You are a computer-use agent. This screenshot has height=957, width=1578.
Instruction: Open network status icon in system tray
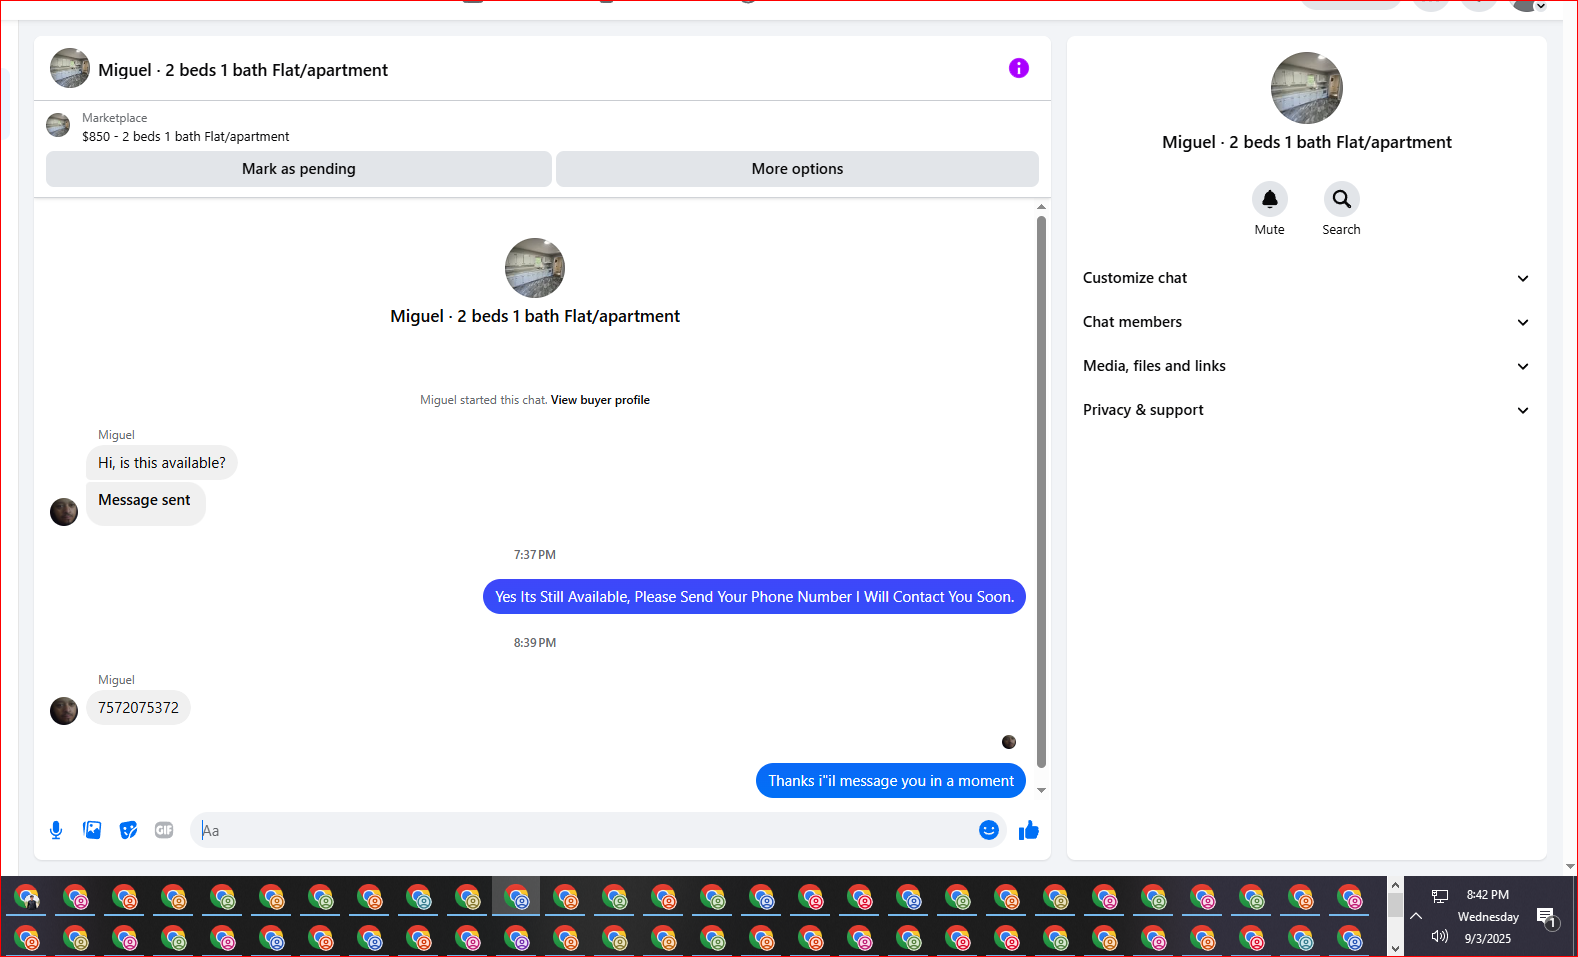[1440, 896]
